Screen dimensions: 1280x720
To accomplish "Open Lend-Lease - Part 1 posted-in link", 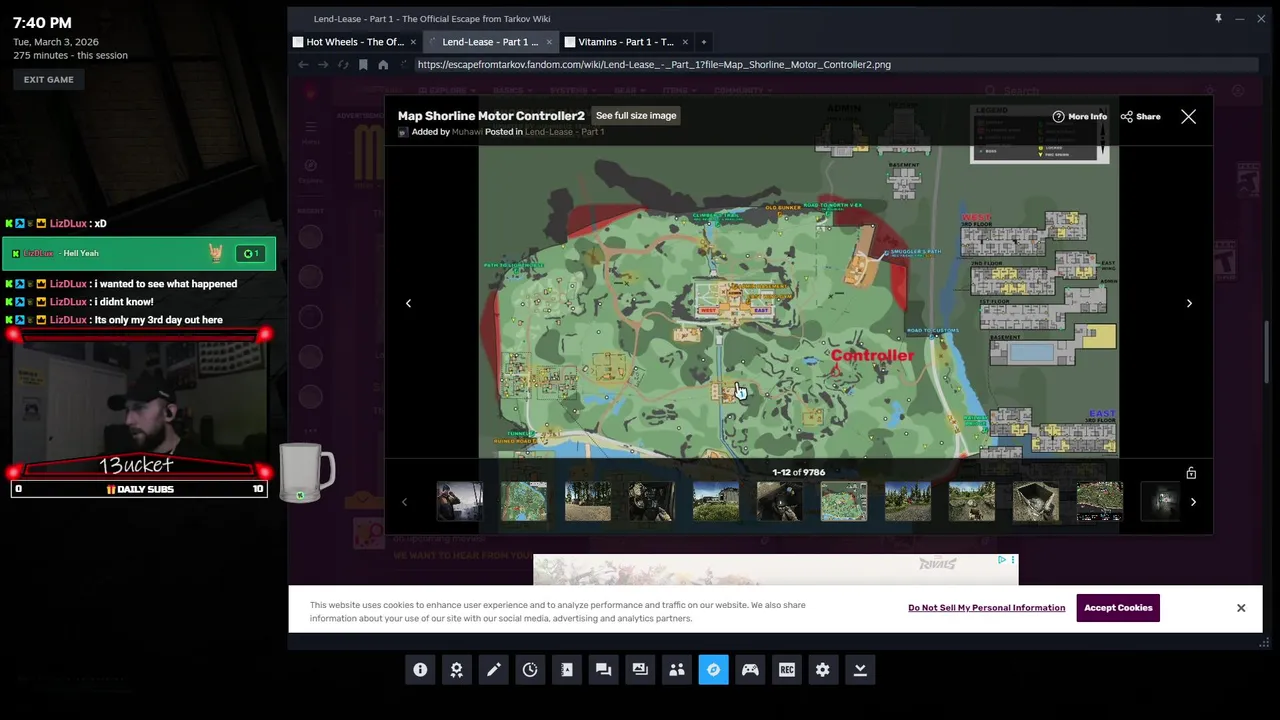I will point(564,132).
